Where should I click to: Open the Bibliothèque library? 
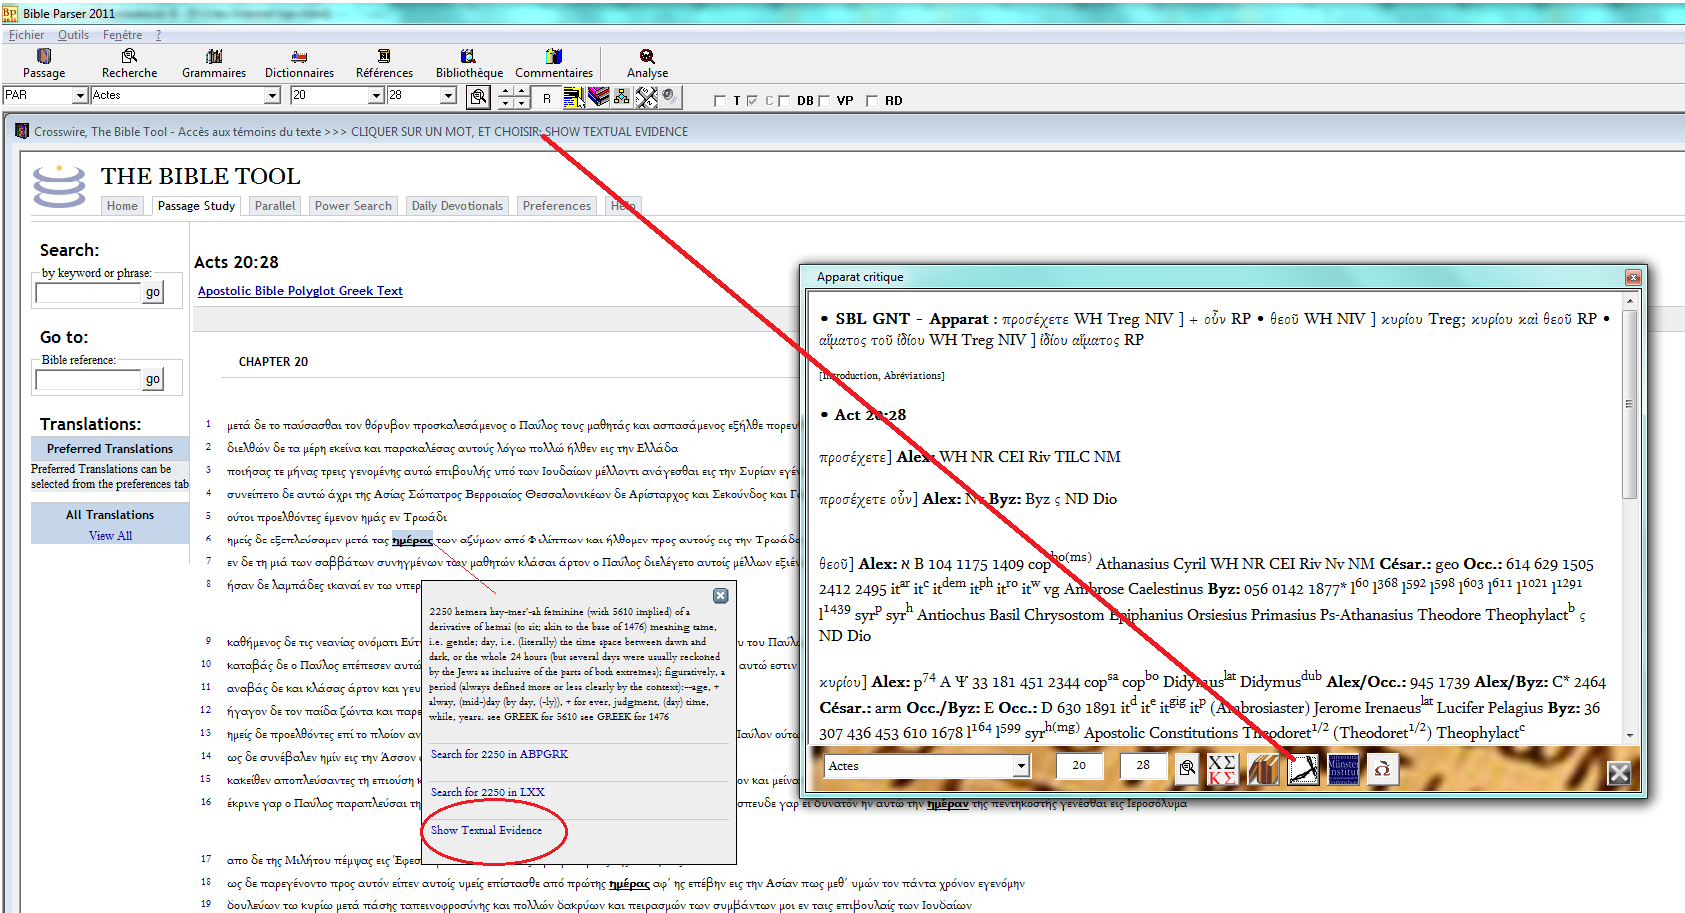[469, 63]
